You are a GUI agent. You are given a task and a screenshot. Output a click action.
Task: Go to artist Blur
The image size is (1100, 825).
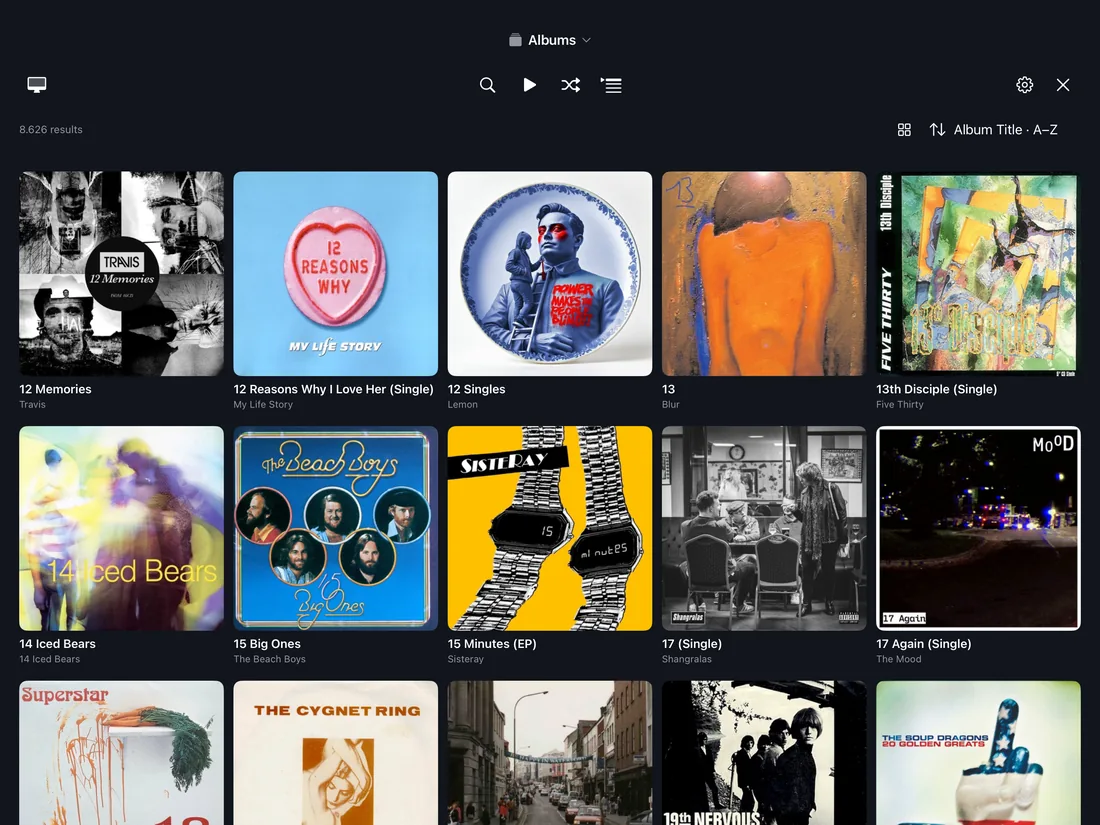click(671, 405)
